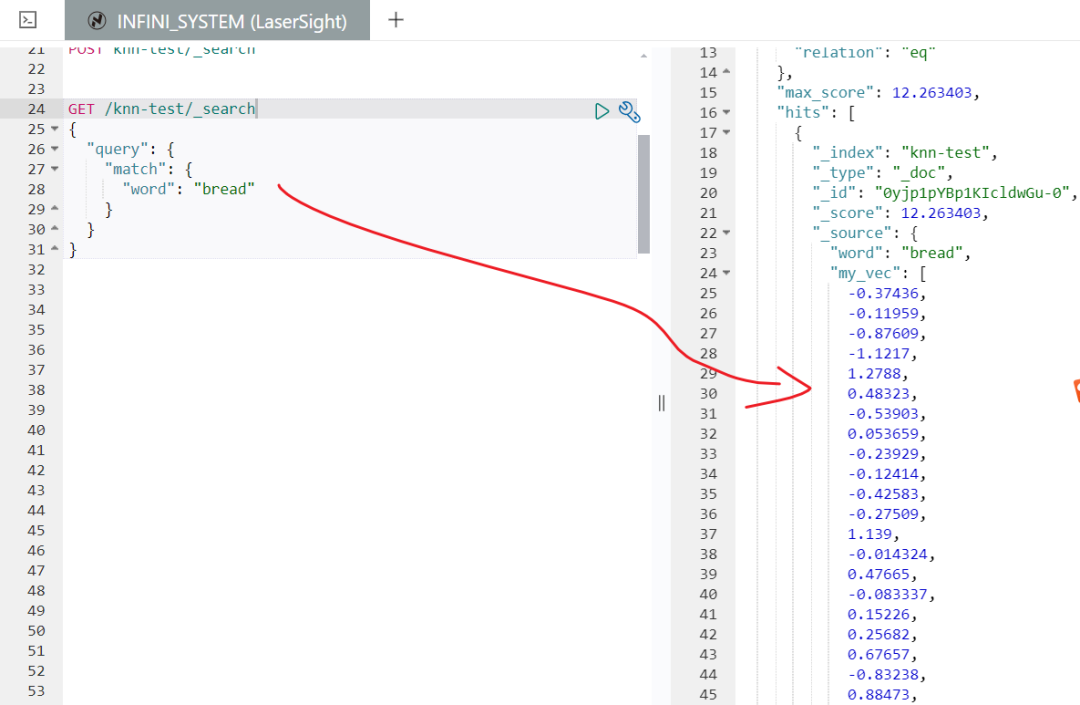
Task: Click vector value 1.139
Action: tap(870, 534)
